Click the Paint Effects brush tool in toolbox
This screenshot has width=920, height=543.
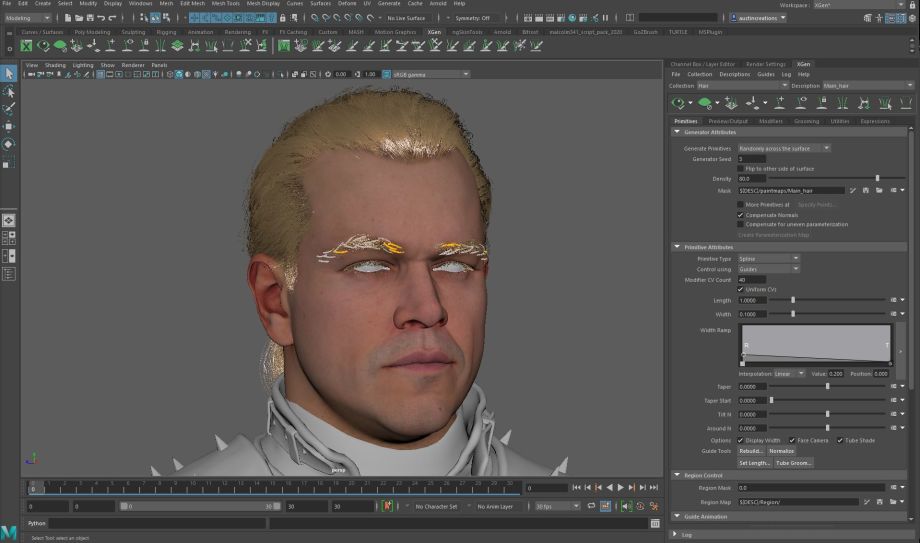pyautogui.click(x=9, y=108)
